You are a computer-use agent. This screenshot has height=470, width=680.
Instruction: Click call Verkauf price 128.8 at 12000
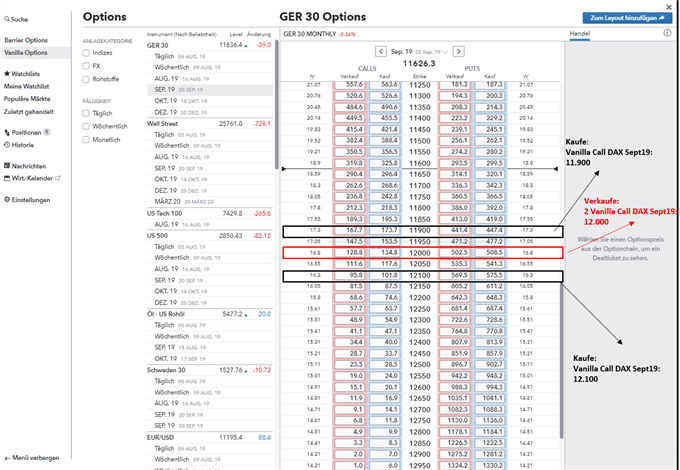click(x=350, y=252)
